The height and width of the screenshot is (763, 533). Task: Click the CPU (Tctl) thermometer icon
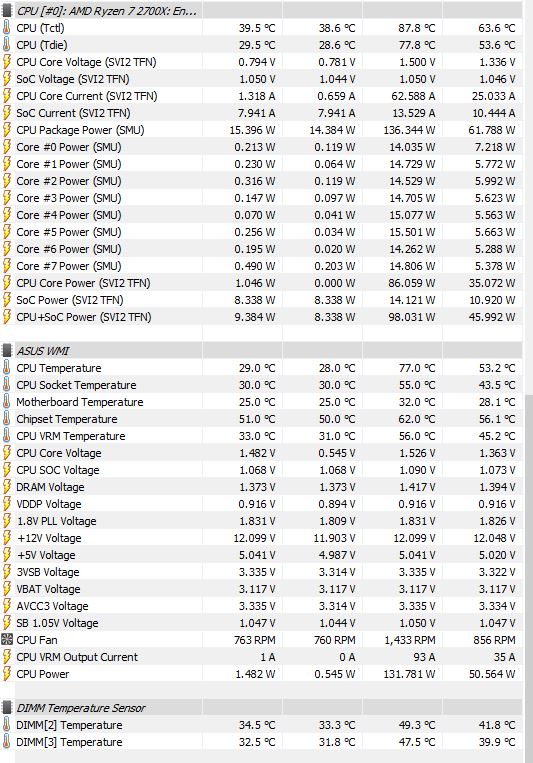point(6,28)
